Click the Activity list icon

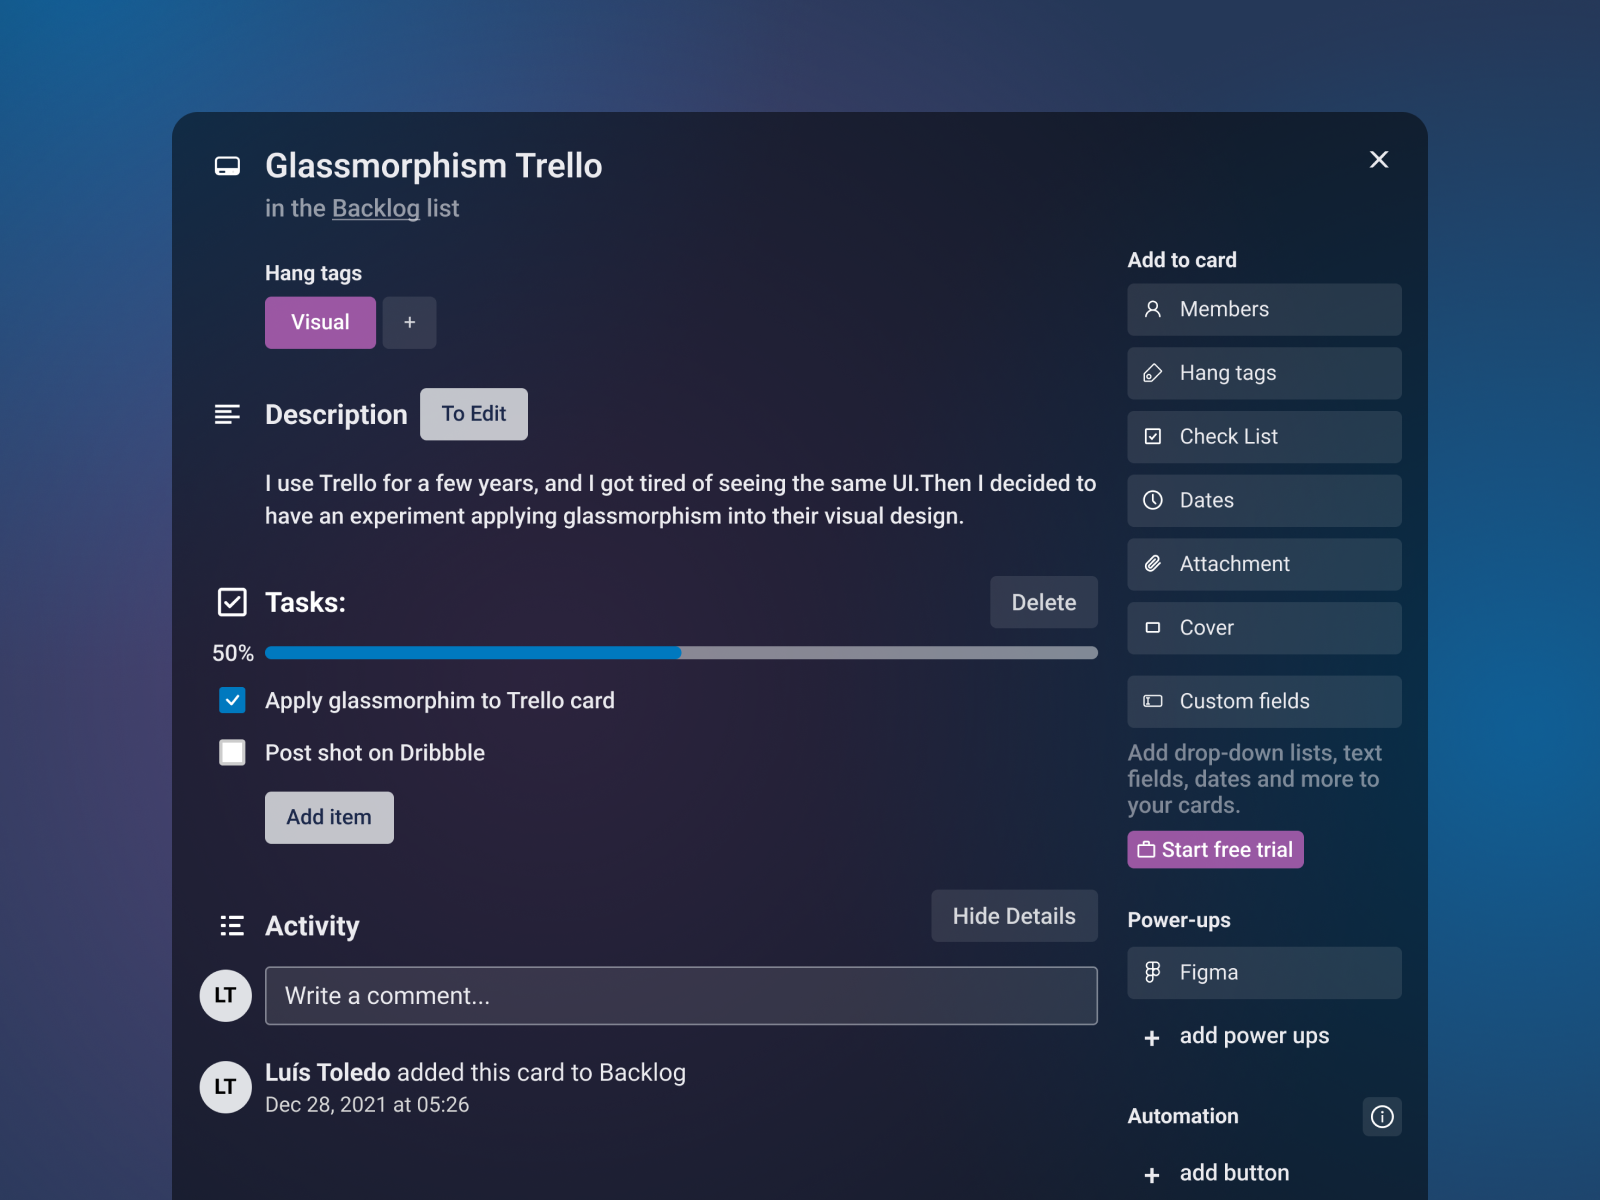pyautogui.click(x=232, y=926)
